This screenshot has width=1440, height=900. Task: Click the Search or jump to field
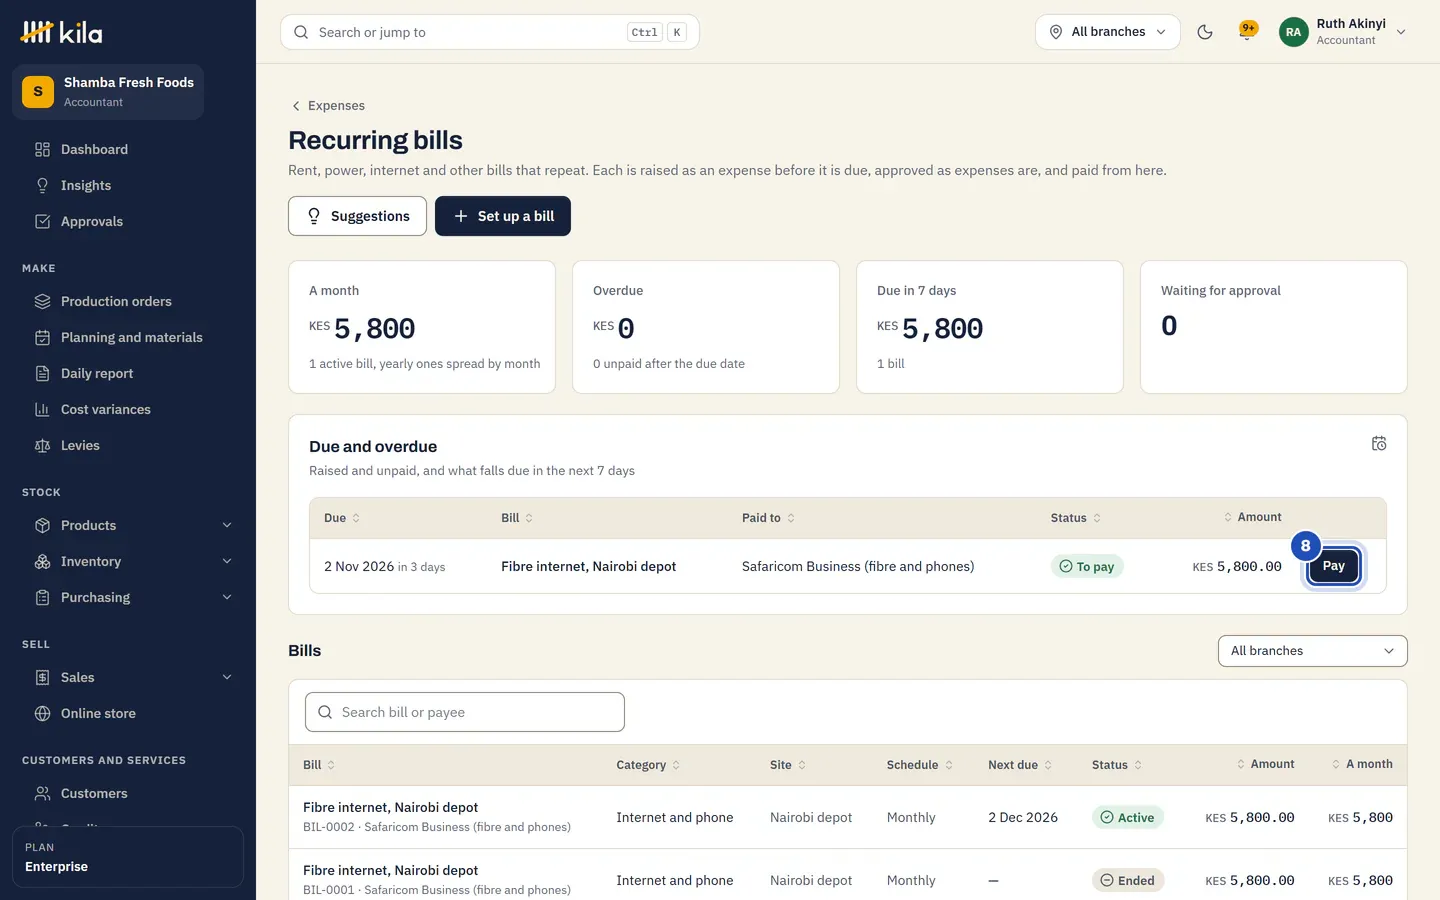coord(490,32)
